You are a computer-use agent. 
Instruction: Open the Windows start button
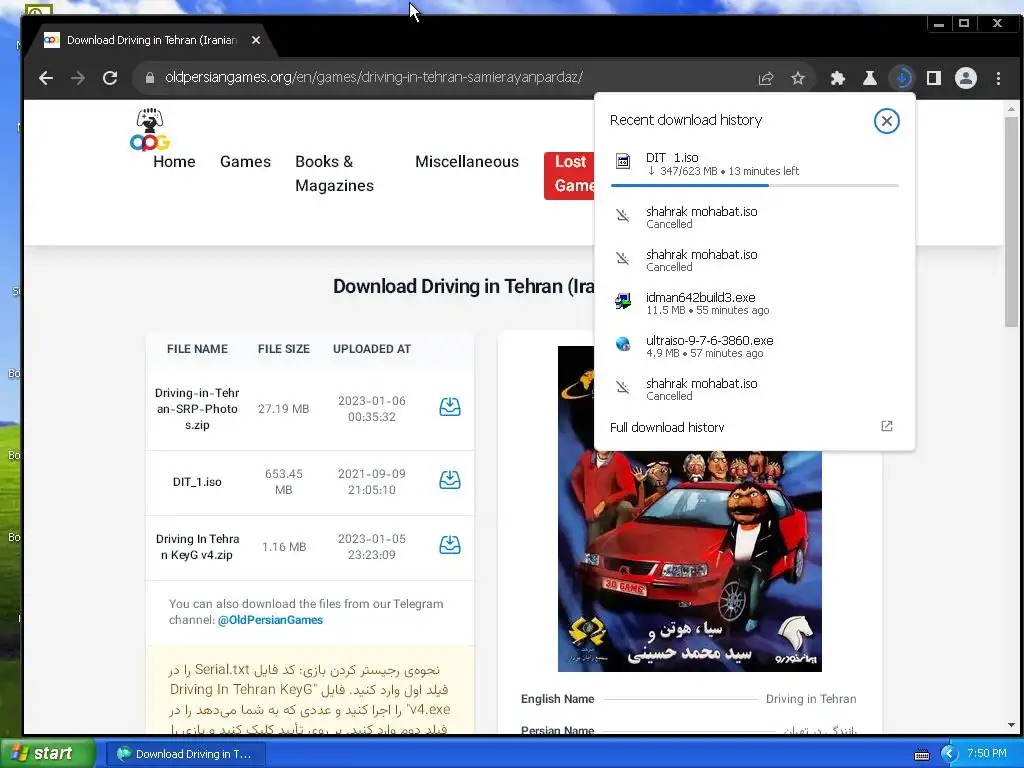(46, 753)
